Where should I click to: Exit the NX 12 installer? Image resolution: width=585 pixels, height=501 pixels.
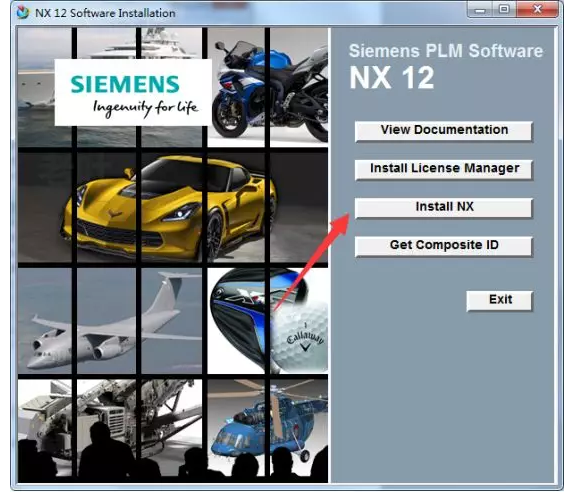tap(500, 301)
